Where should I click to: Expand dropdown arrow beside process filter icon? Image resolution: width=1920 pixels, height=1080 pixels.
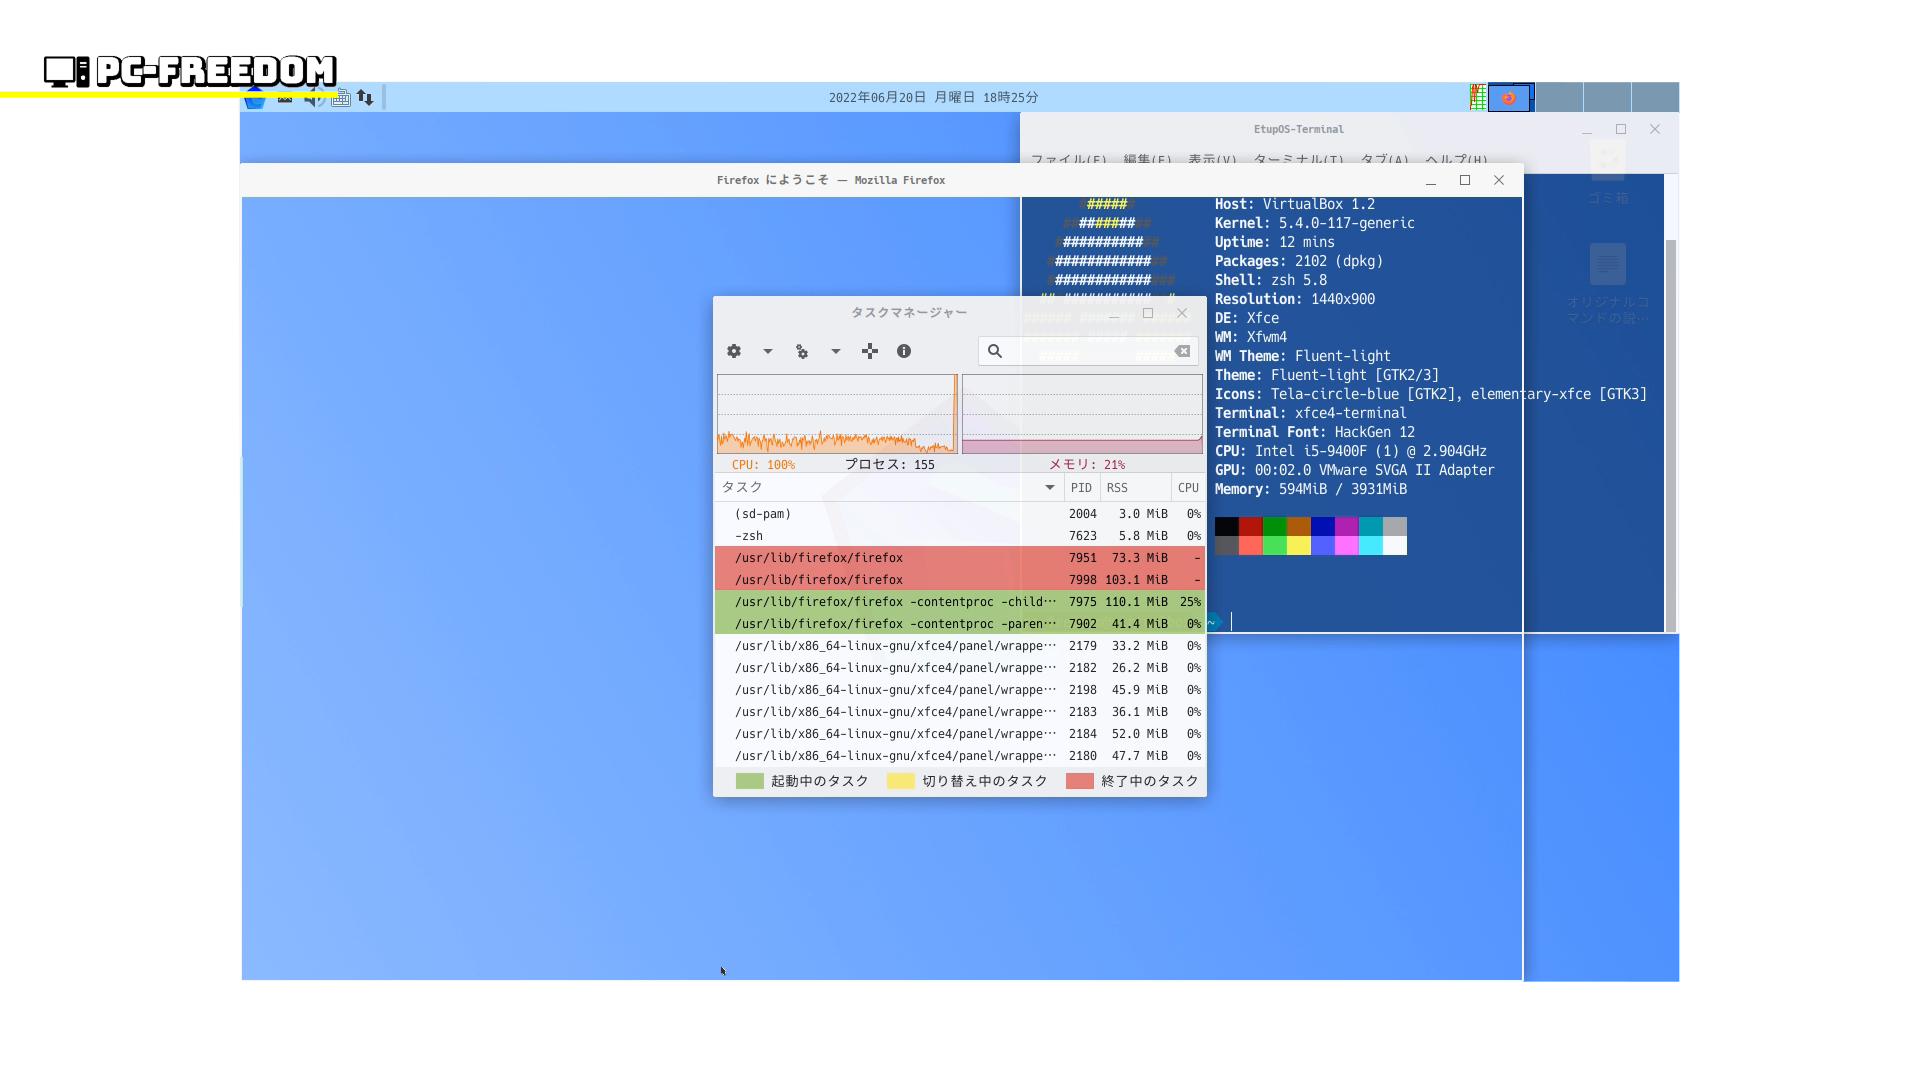836,351
